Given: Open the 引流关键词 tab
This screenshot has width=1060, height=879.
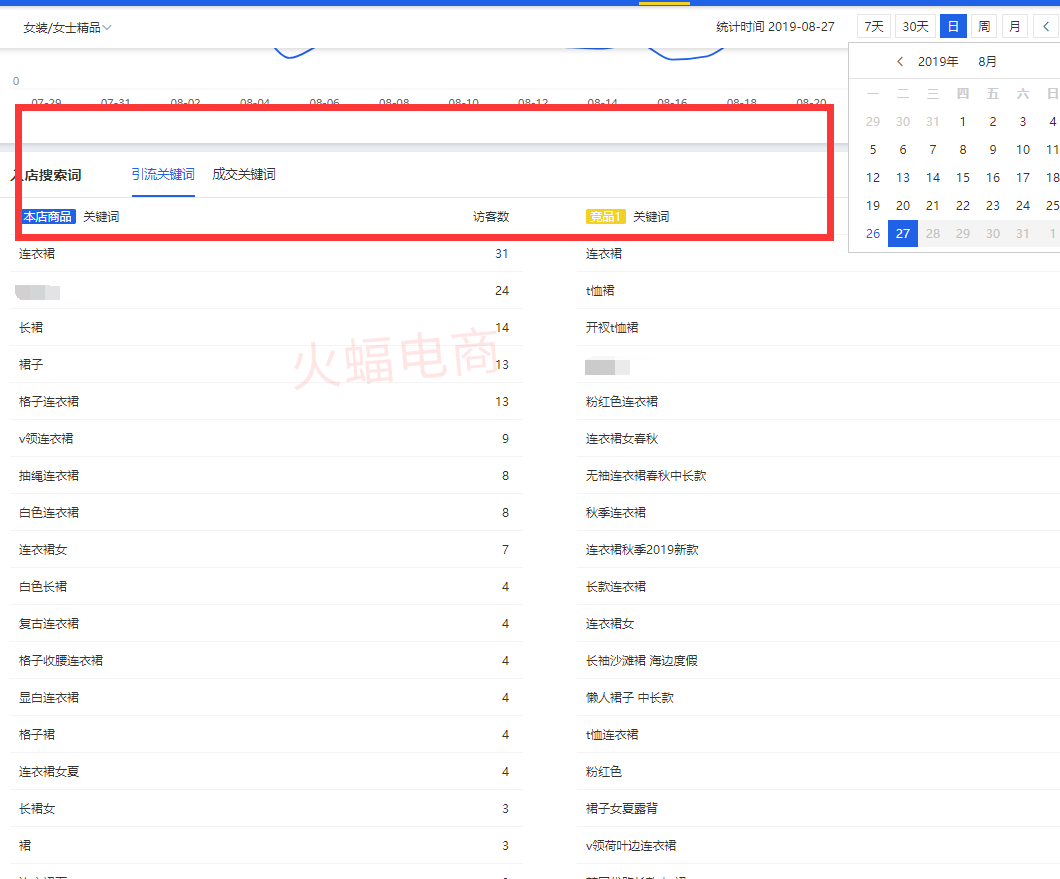Looking at the screenshot, I should tap(163, 175).
